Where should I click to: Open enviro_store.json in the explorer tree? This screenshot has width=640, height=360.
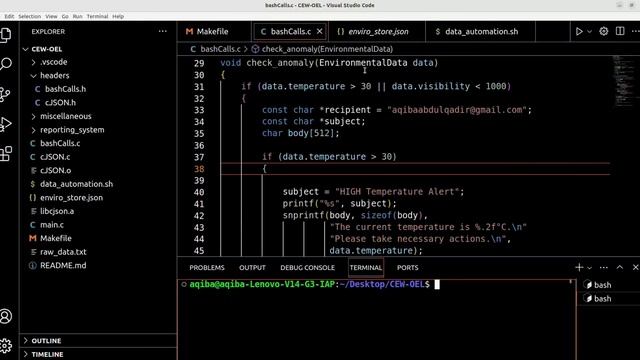(98, 198)
